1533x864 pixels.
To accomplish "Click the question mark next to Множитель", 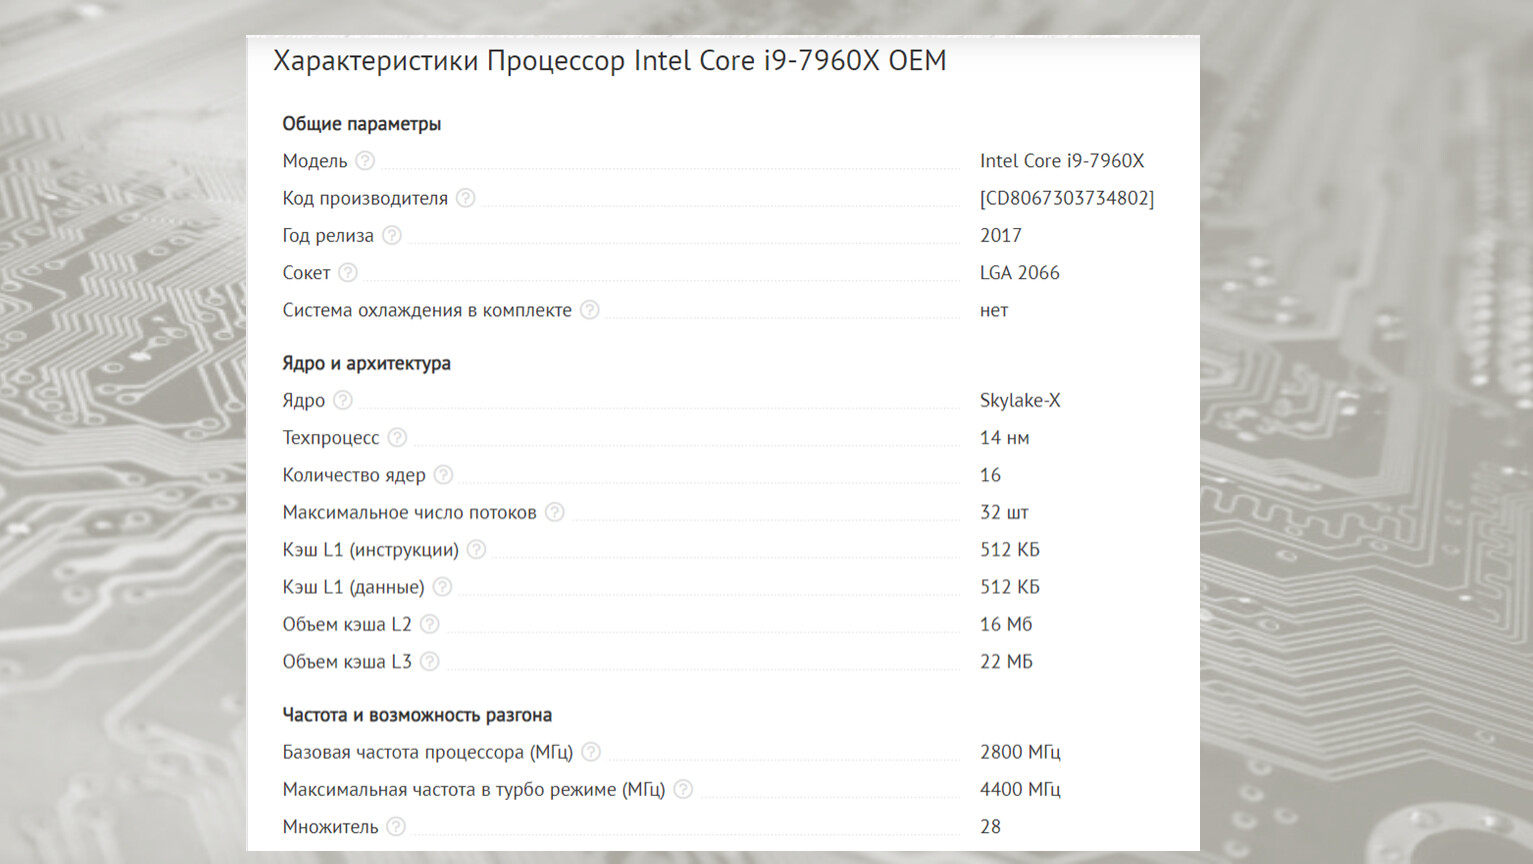I will (x=397, y=826).
